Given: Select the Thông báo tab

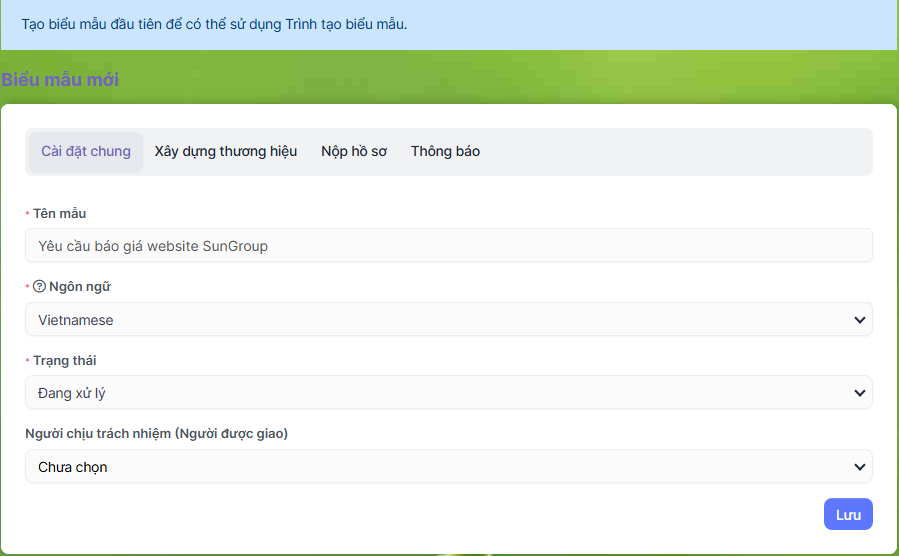Looking at the screenshot, I should 445,152.
